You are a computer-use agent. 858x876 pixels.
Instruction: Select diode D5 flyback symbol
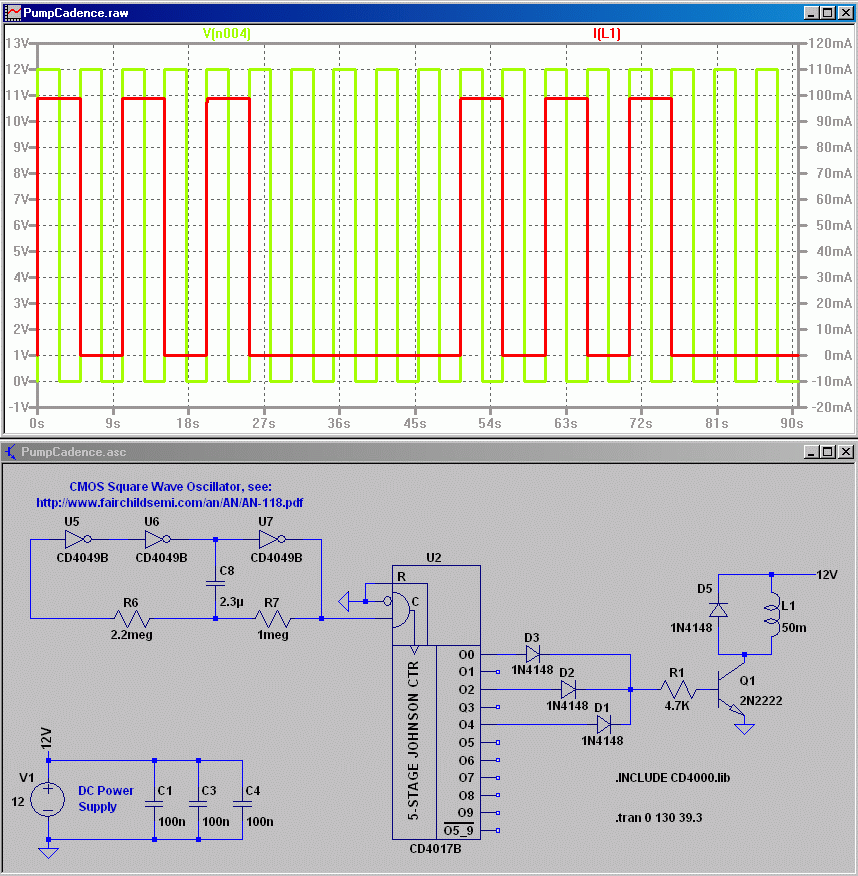(718, 610)
